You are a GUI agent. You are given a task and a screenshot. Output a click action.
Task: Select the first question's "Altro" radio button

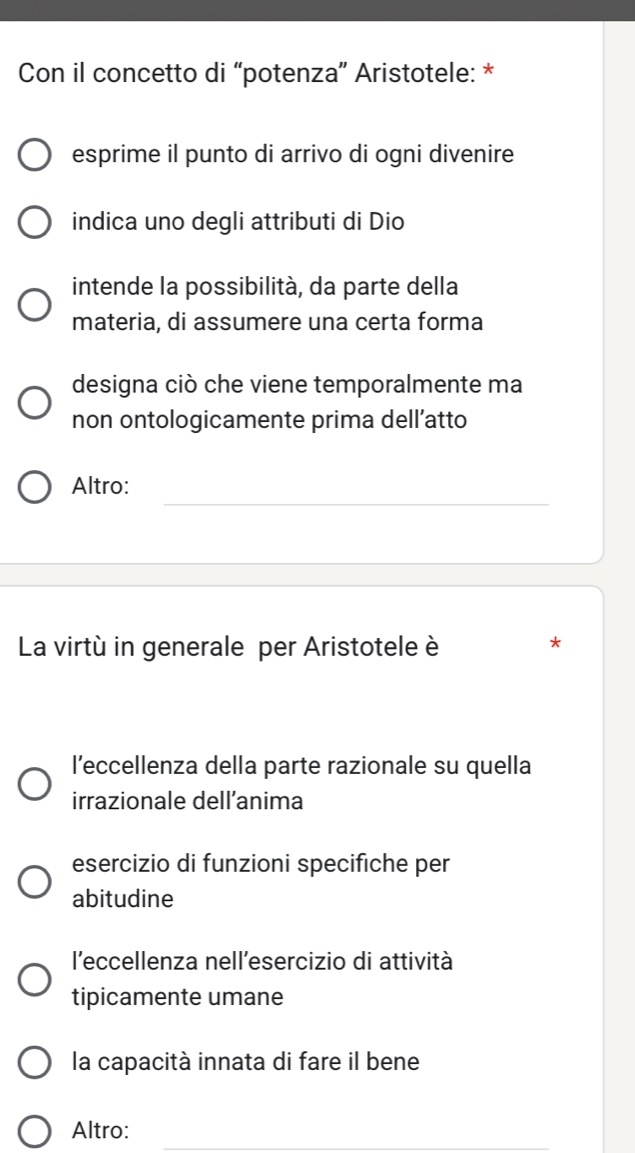click(35, 487)
